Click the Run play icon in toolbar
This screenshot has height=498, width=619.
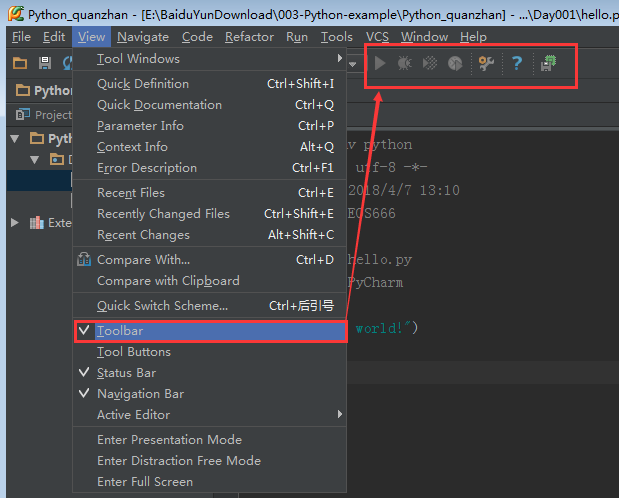coord(380,63)
